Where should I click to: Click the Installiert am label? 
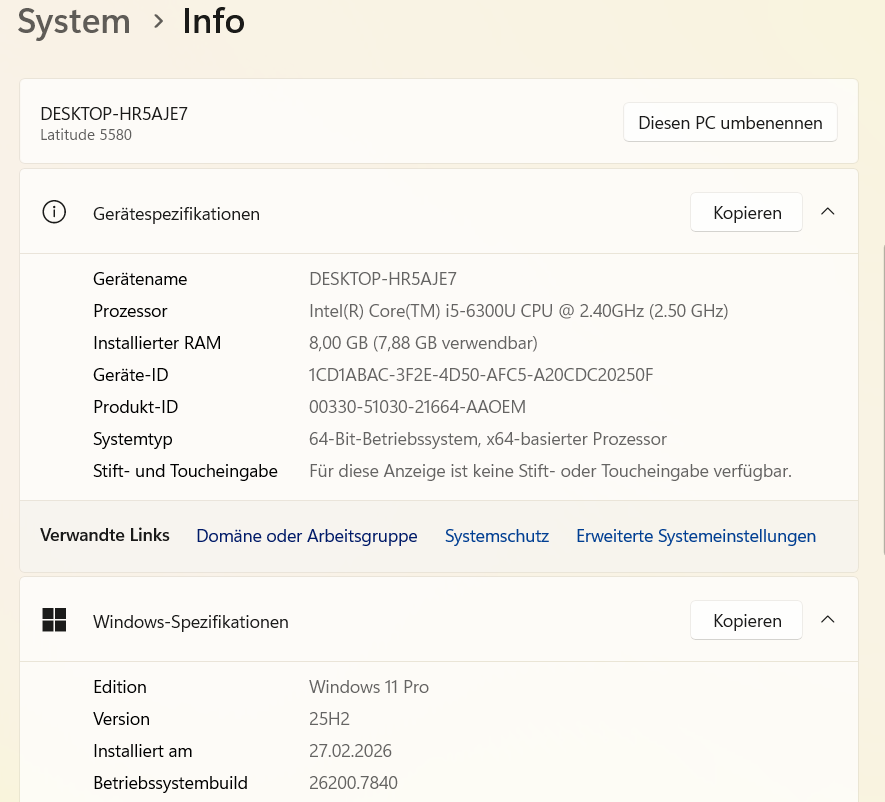143,751
